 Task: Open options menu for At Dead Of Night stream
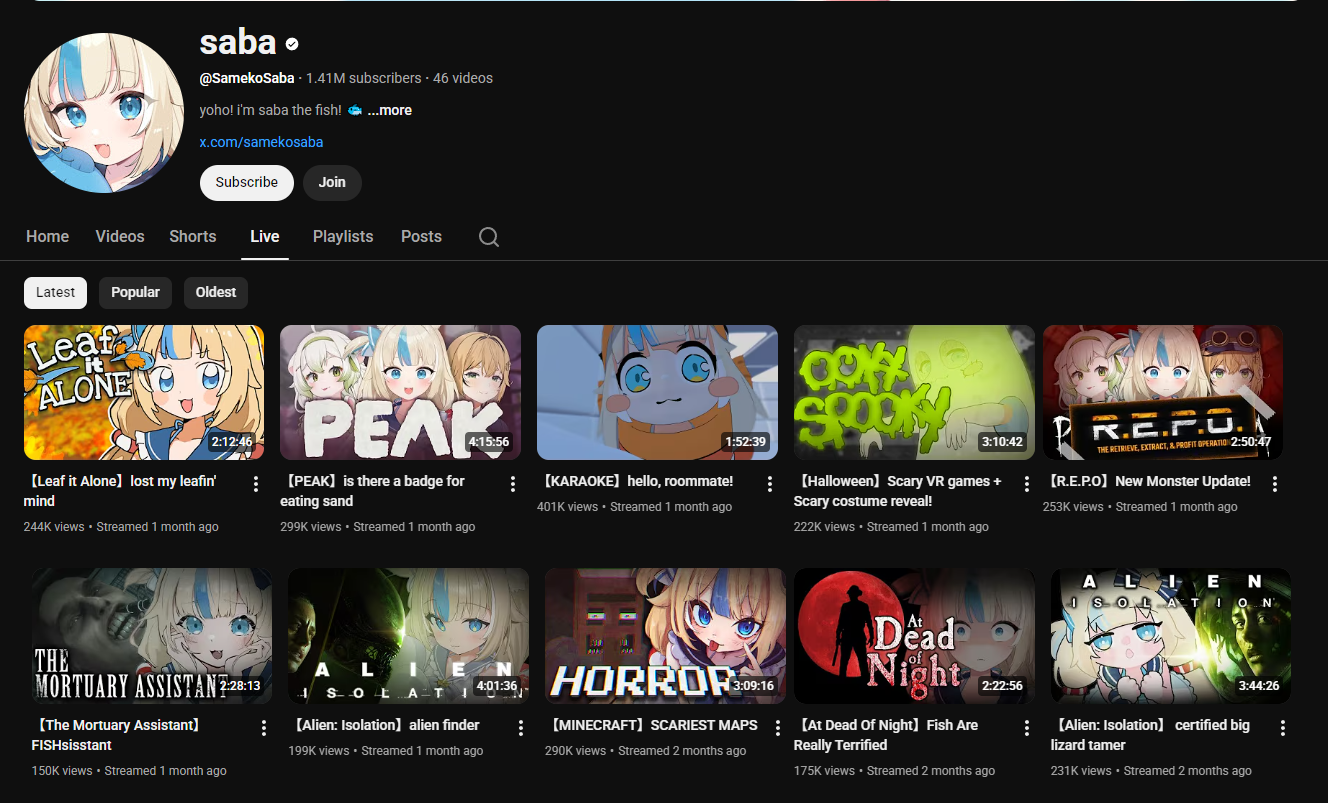(1027, 728)
